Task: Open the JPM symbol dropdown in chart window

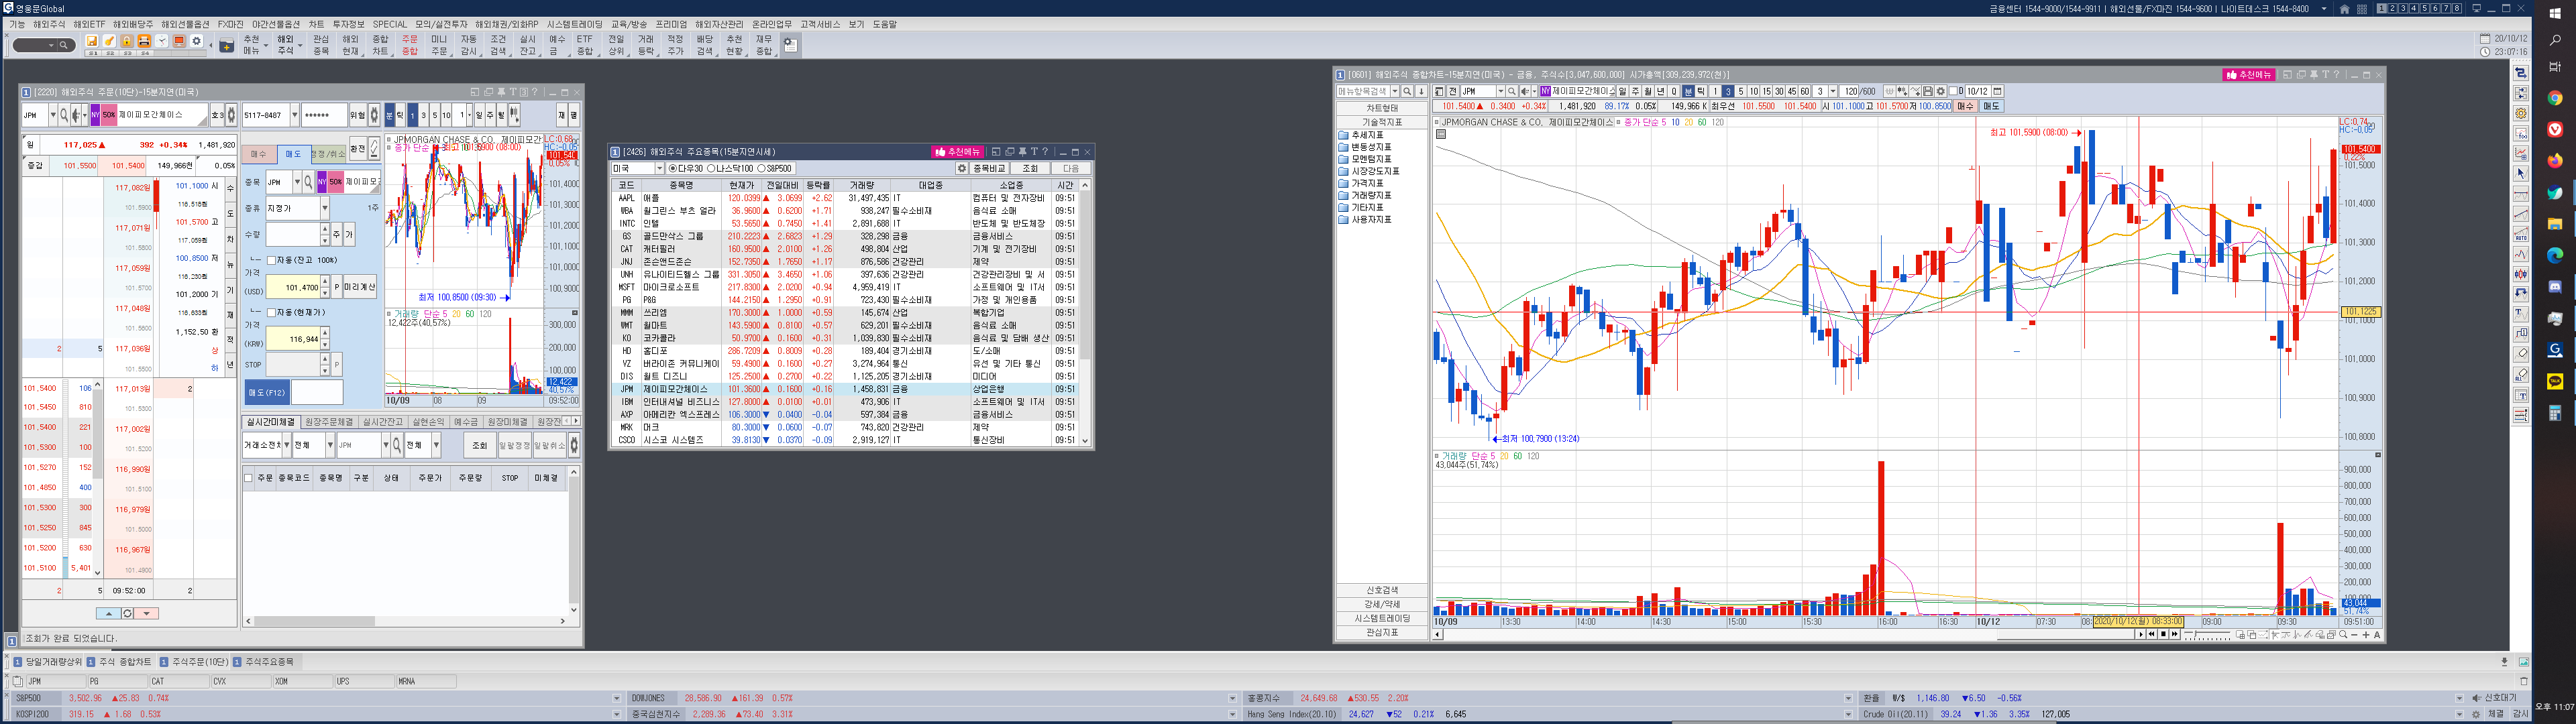Action: point(1501,91)
